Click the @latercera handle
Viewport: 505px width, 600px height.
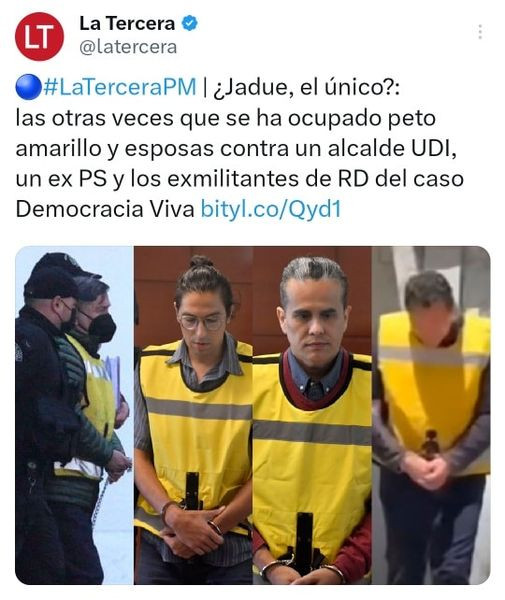(x=128, y=47)
